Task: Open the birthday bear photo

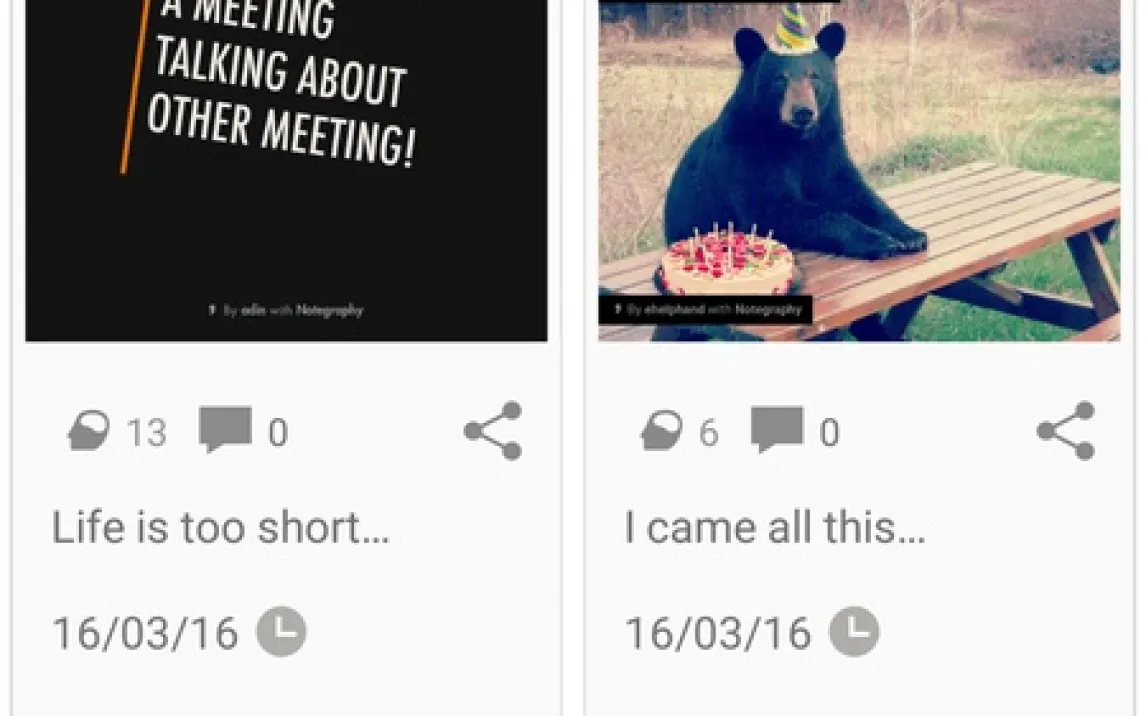Action: point(860,170)
